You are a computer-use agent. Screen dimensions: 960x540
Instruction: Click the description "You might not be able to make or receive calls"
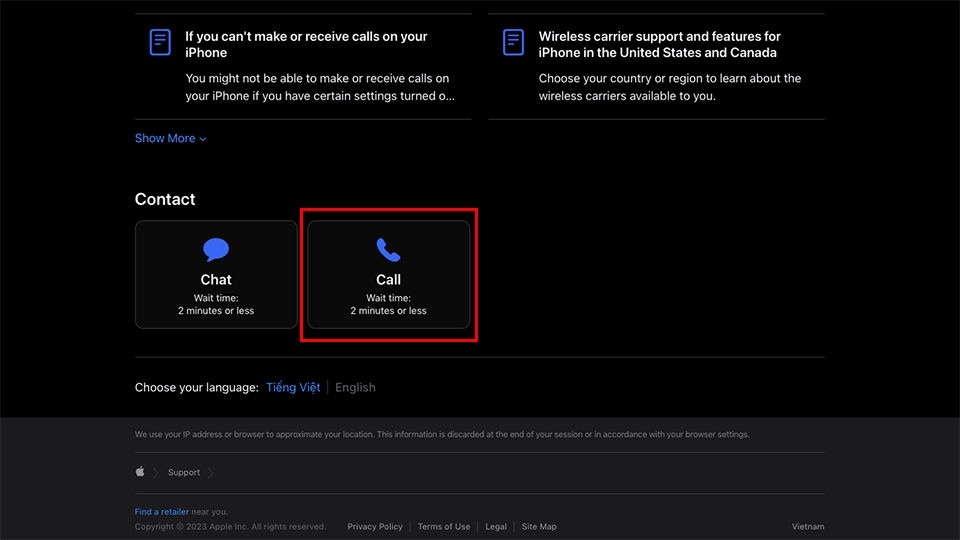320,87
